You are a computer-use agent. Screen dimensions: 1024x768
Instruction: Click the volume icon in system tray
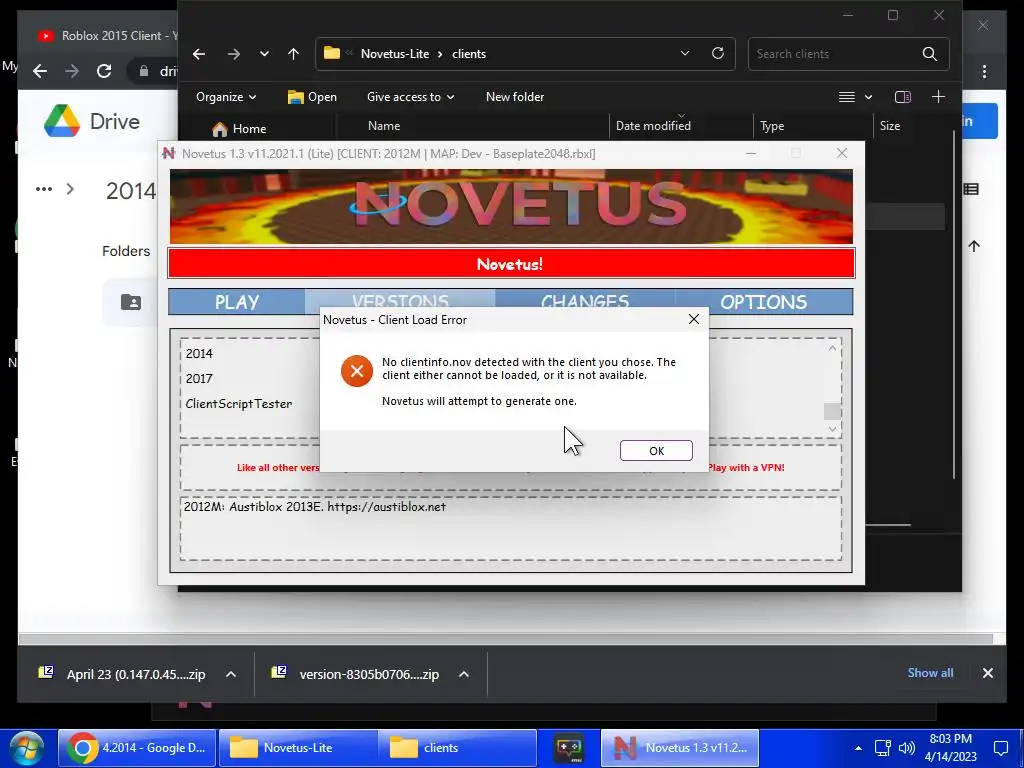tap(907, 748)
